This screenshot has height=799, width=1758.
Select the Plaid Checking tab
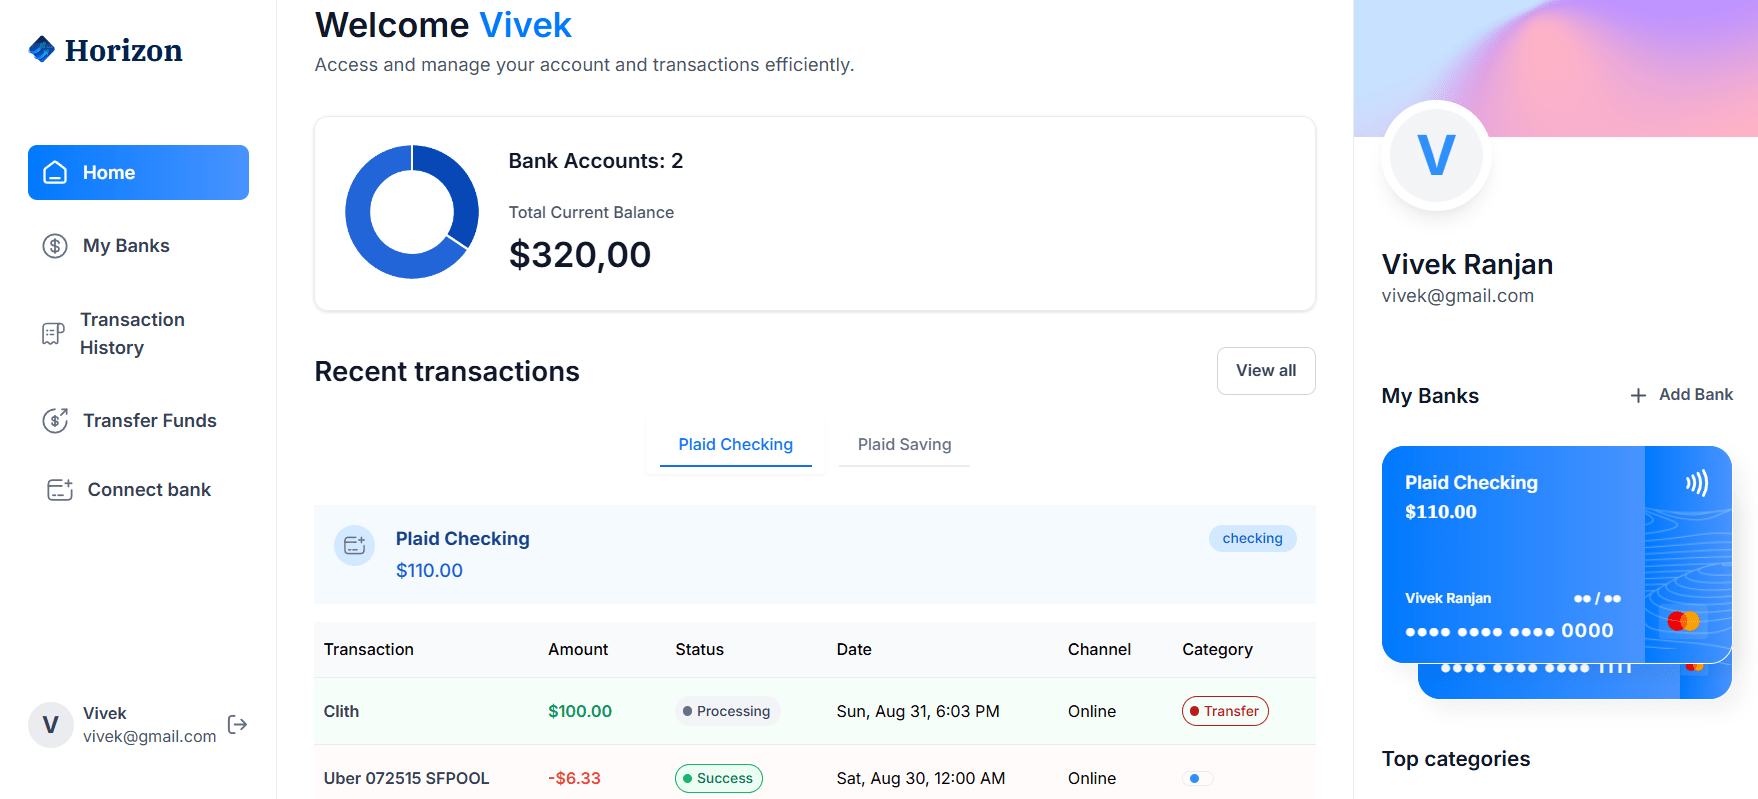736,444
